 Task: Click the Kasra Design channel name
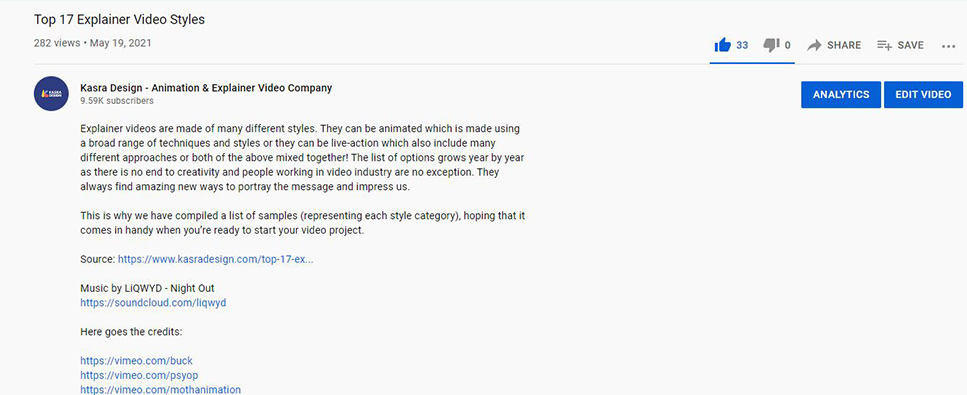(x=206, y=88)
